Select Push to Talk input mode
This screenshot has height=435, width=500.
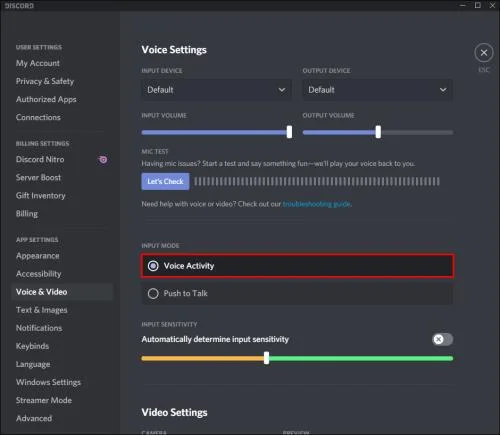click(297, 293)
